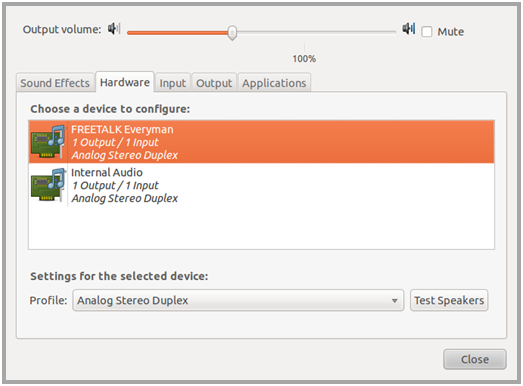Click the Output volume label
Image resolution: width=523 pixels, height=386 pixels.
(62, 29)
